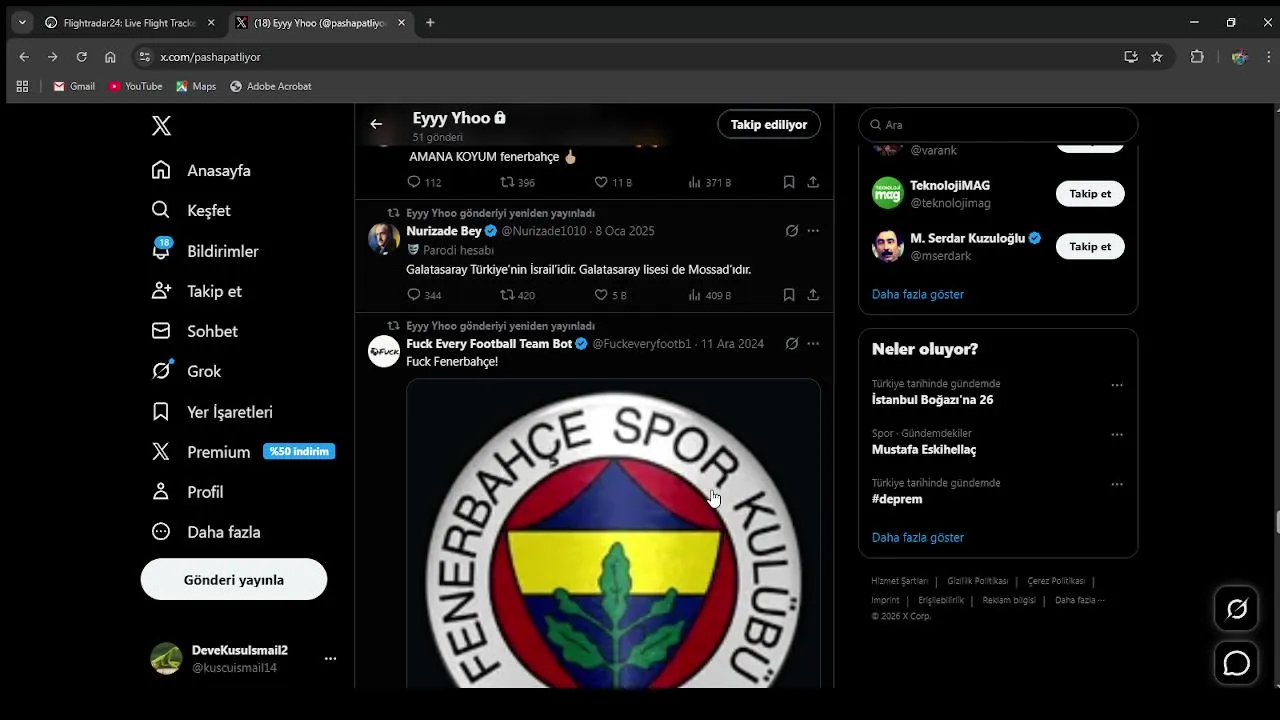Click Daha fazla göster under Neler oluyor
This screenshot has width=1280, height=720.
click(x=918, y=538)
